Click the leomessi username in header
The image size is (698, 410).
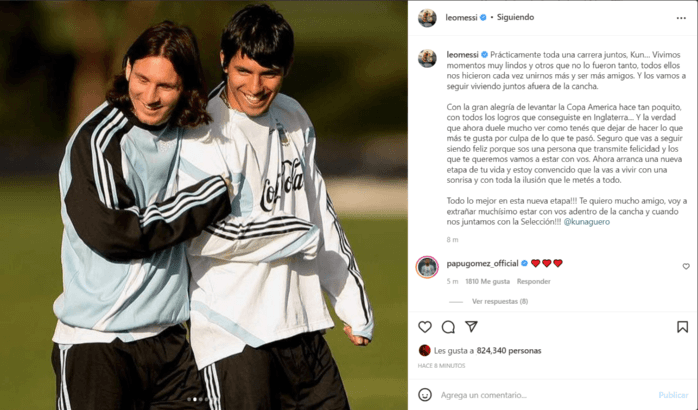(x=461, y=17)
